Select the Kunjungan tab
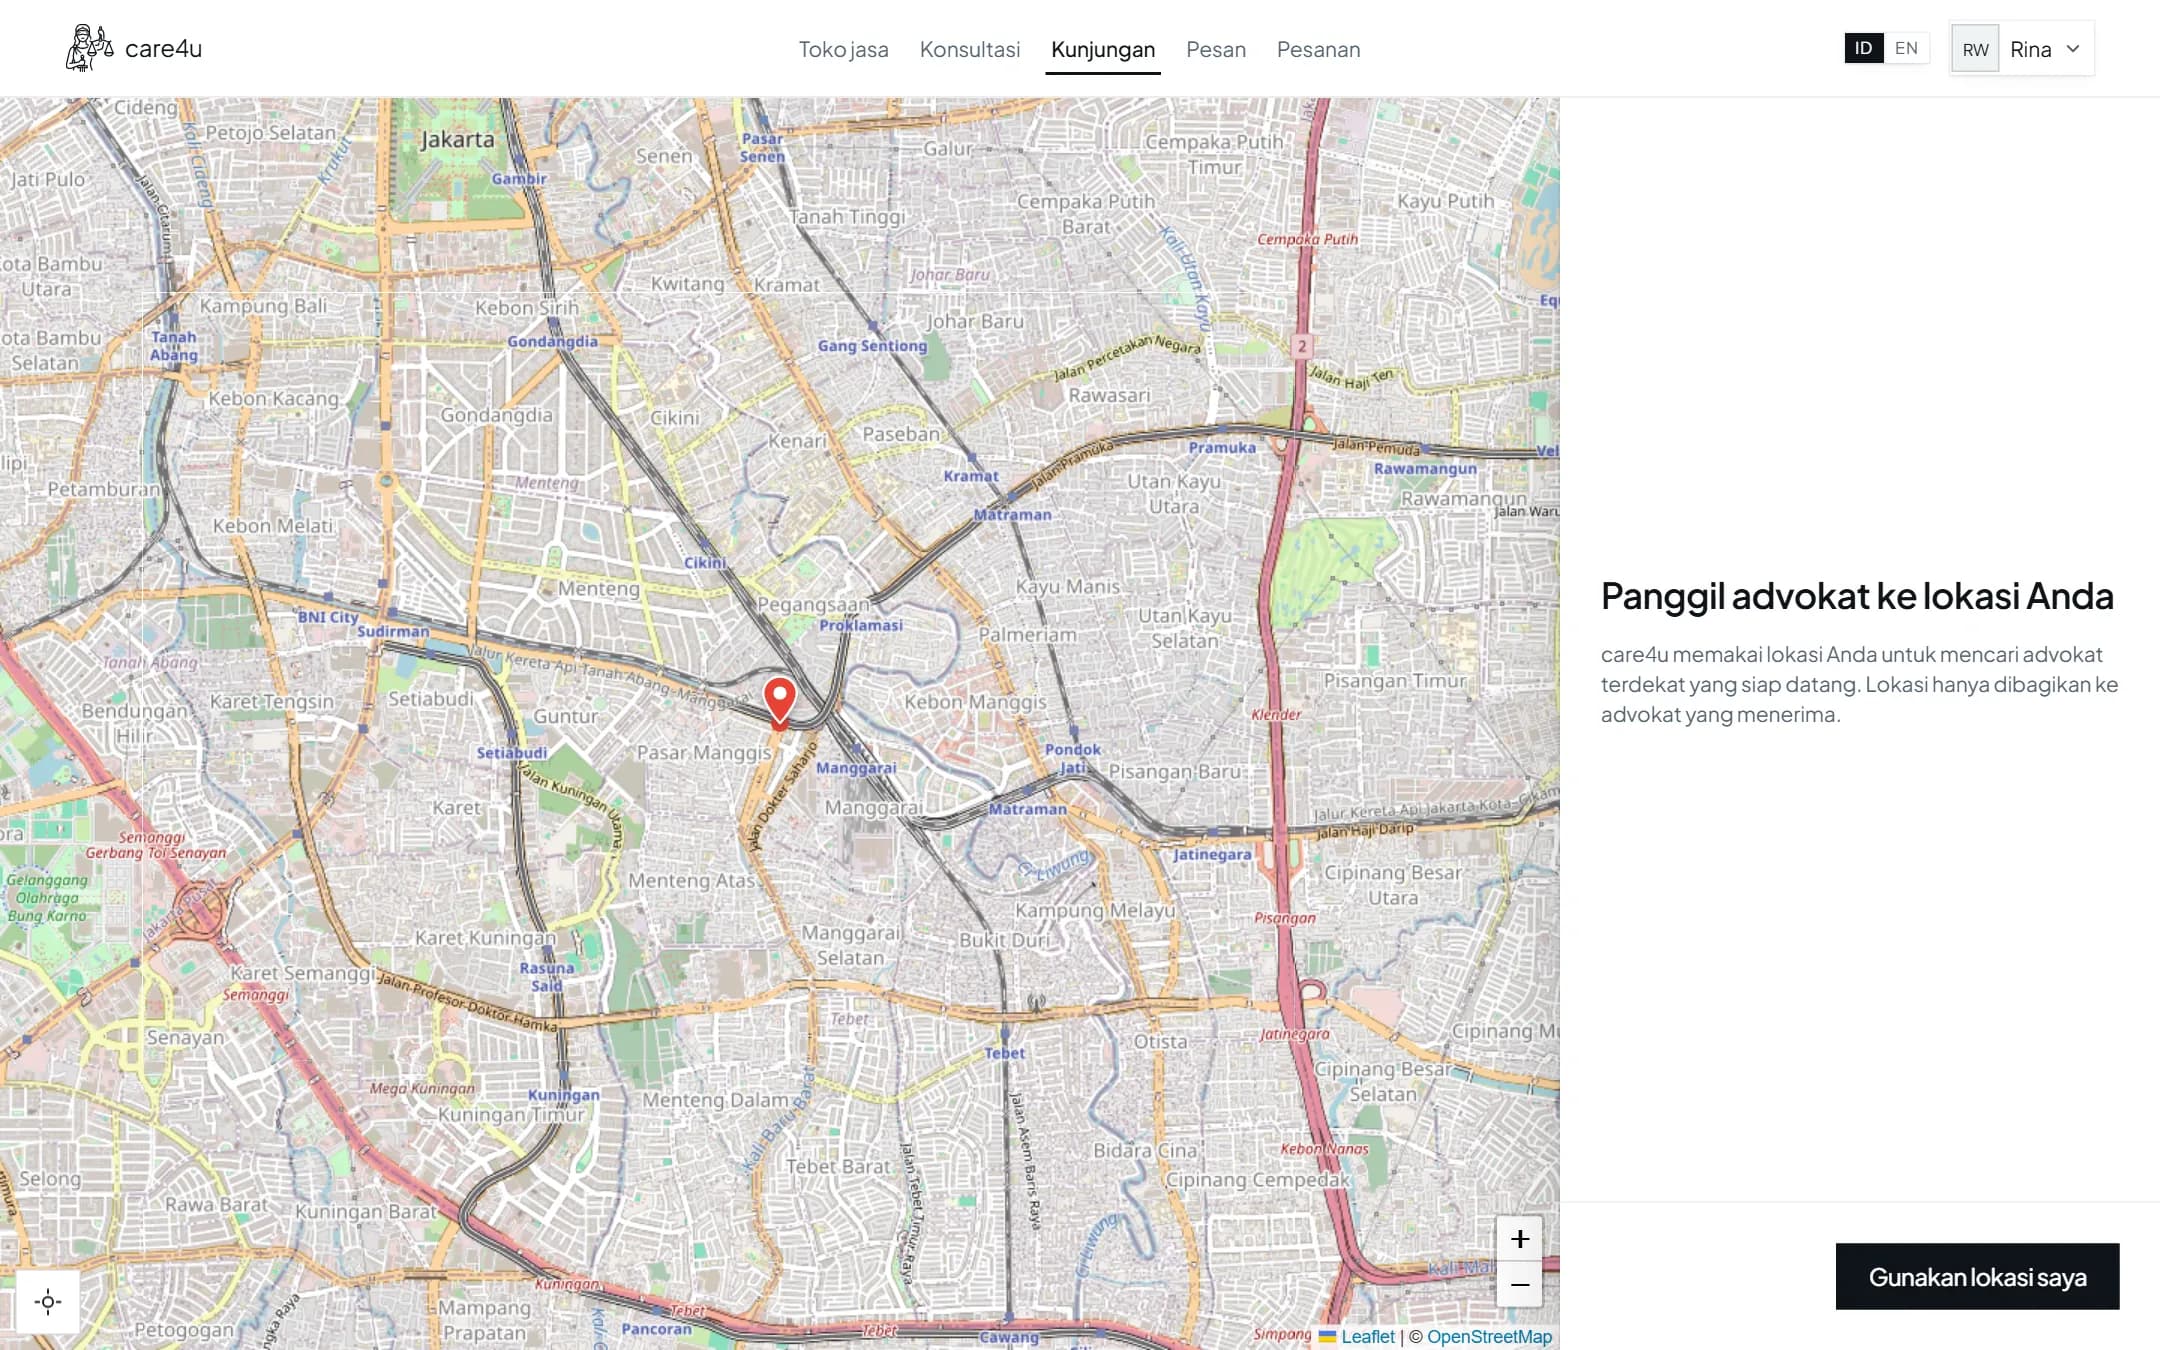This screenshot has width=2160, height=1350. coord(1102,49)
